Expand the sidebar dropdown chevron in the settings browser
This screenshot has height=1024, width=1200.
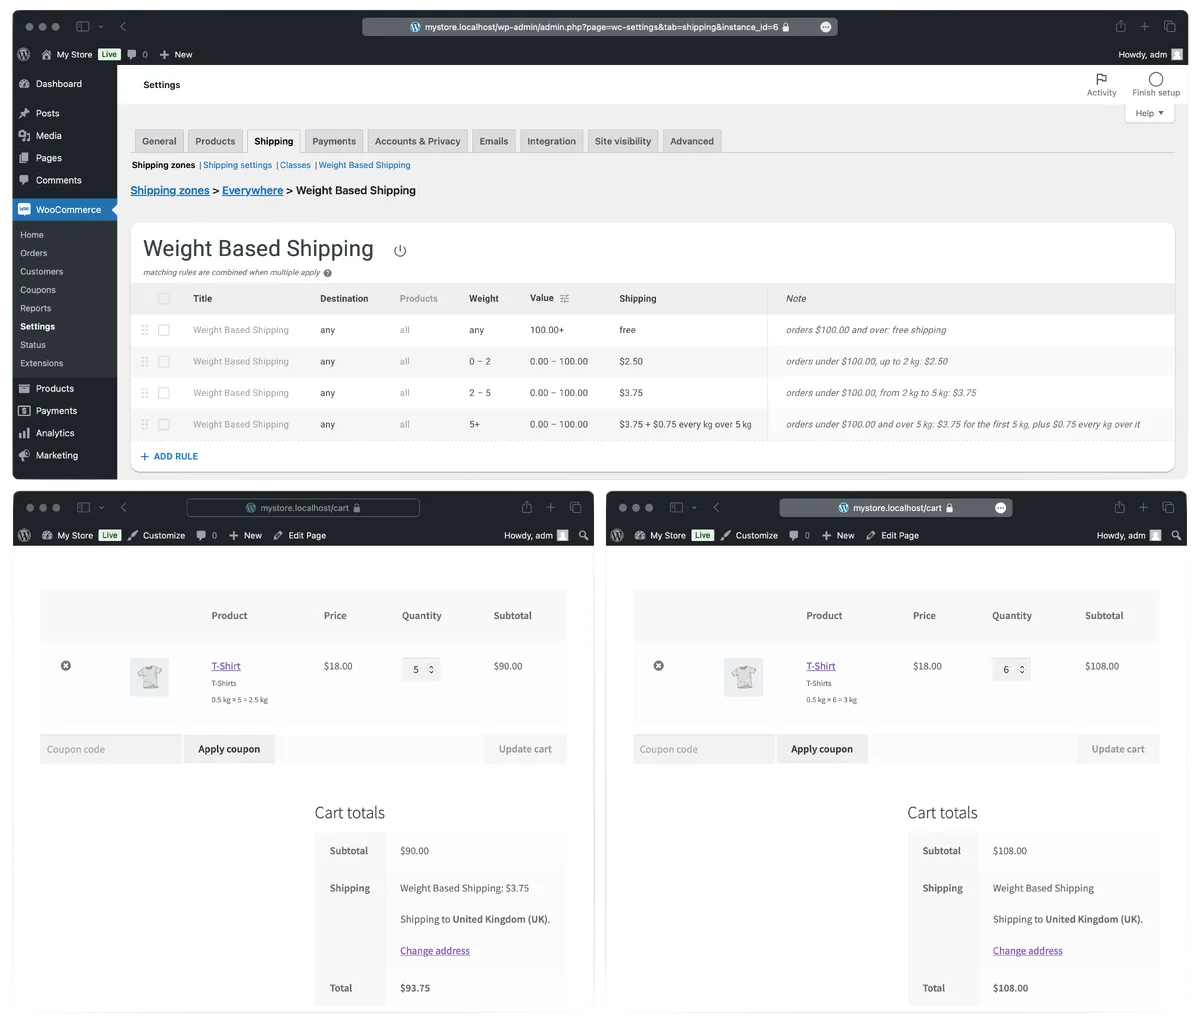tap(101, 27)
